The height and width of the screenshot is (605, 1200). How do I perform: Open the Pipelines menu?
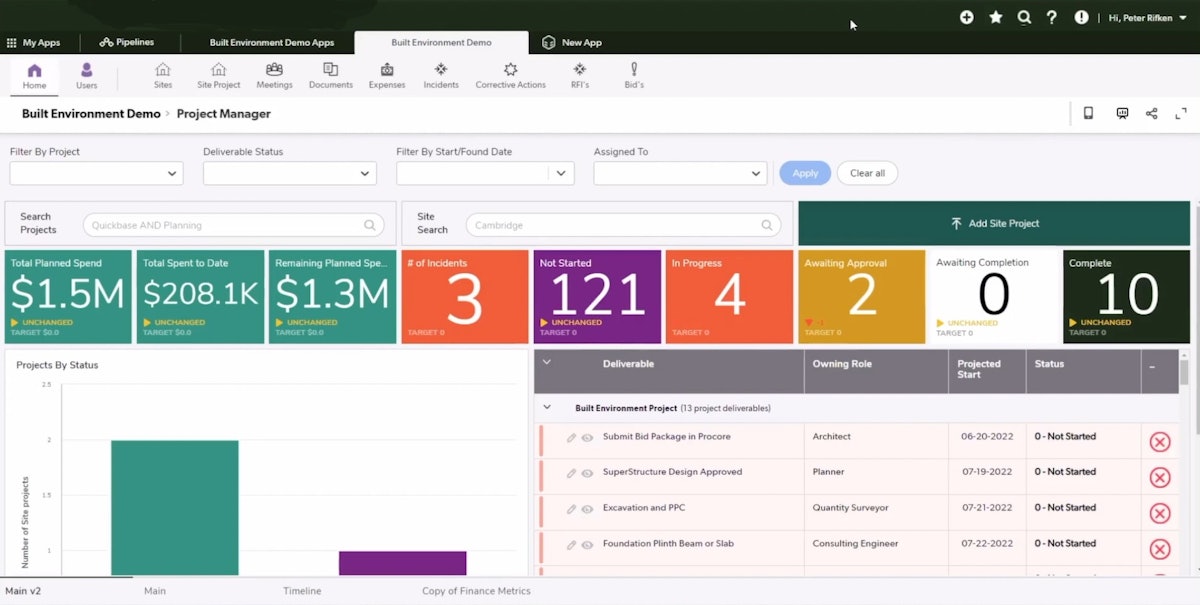coord(126,42)
